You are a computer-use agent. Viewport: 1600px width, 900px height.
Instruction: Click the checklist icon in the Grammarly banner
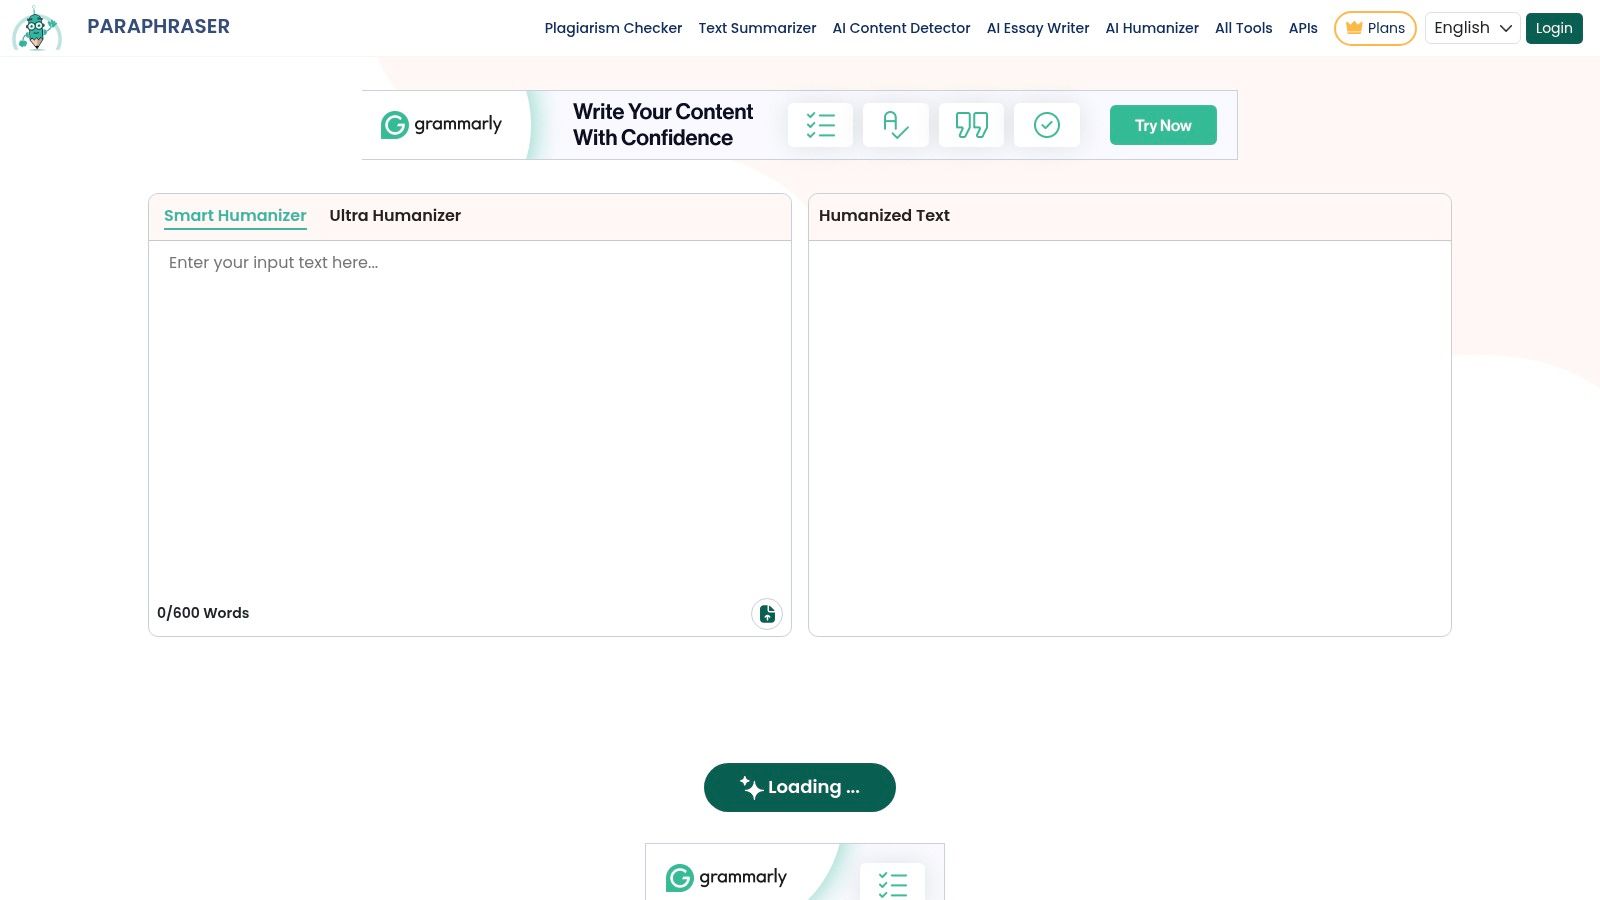coord(820,124)
